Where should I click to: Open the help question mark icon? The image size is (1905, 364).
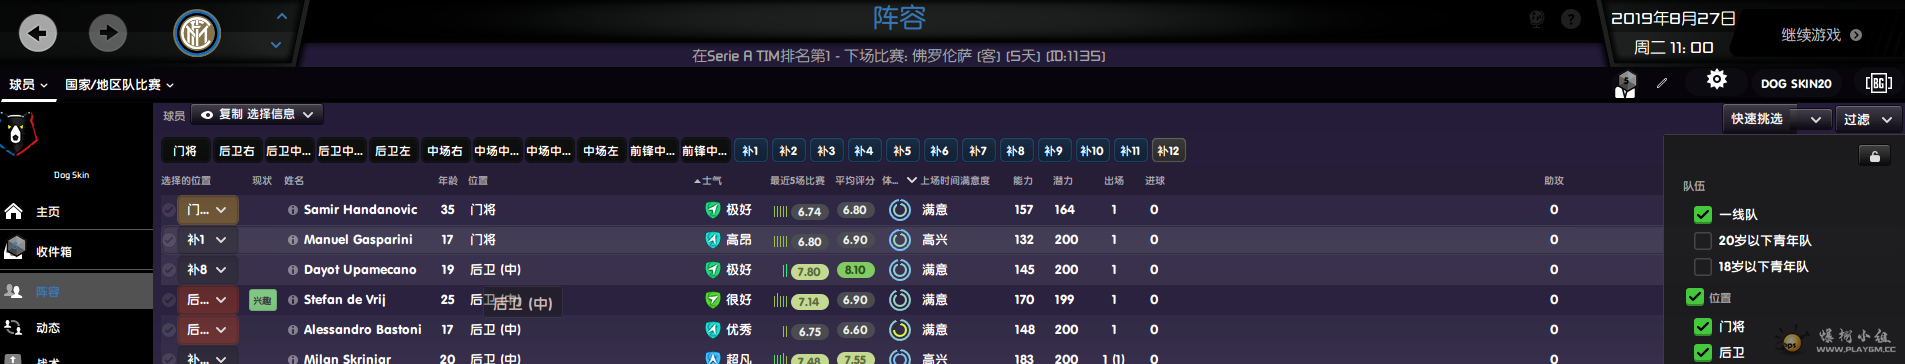(1571, 19)
